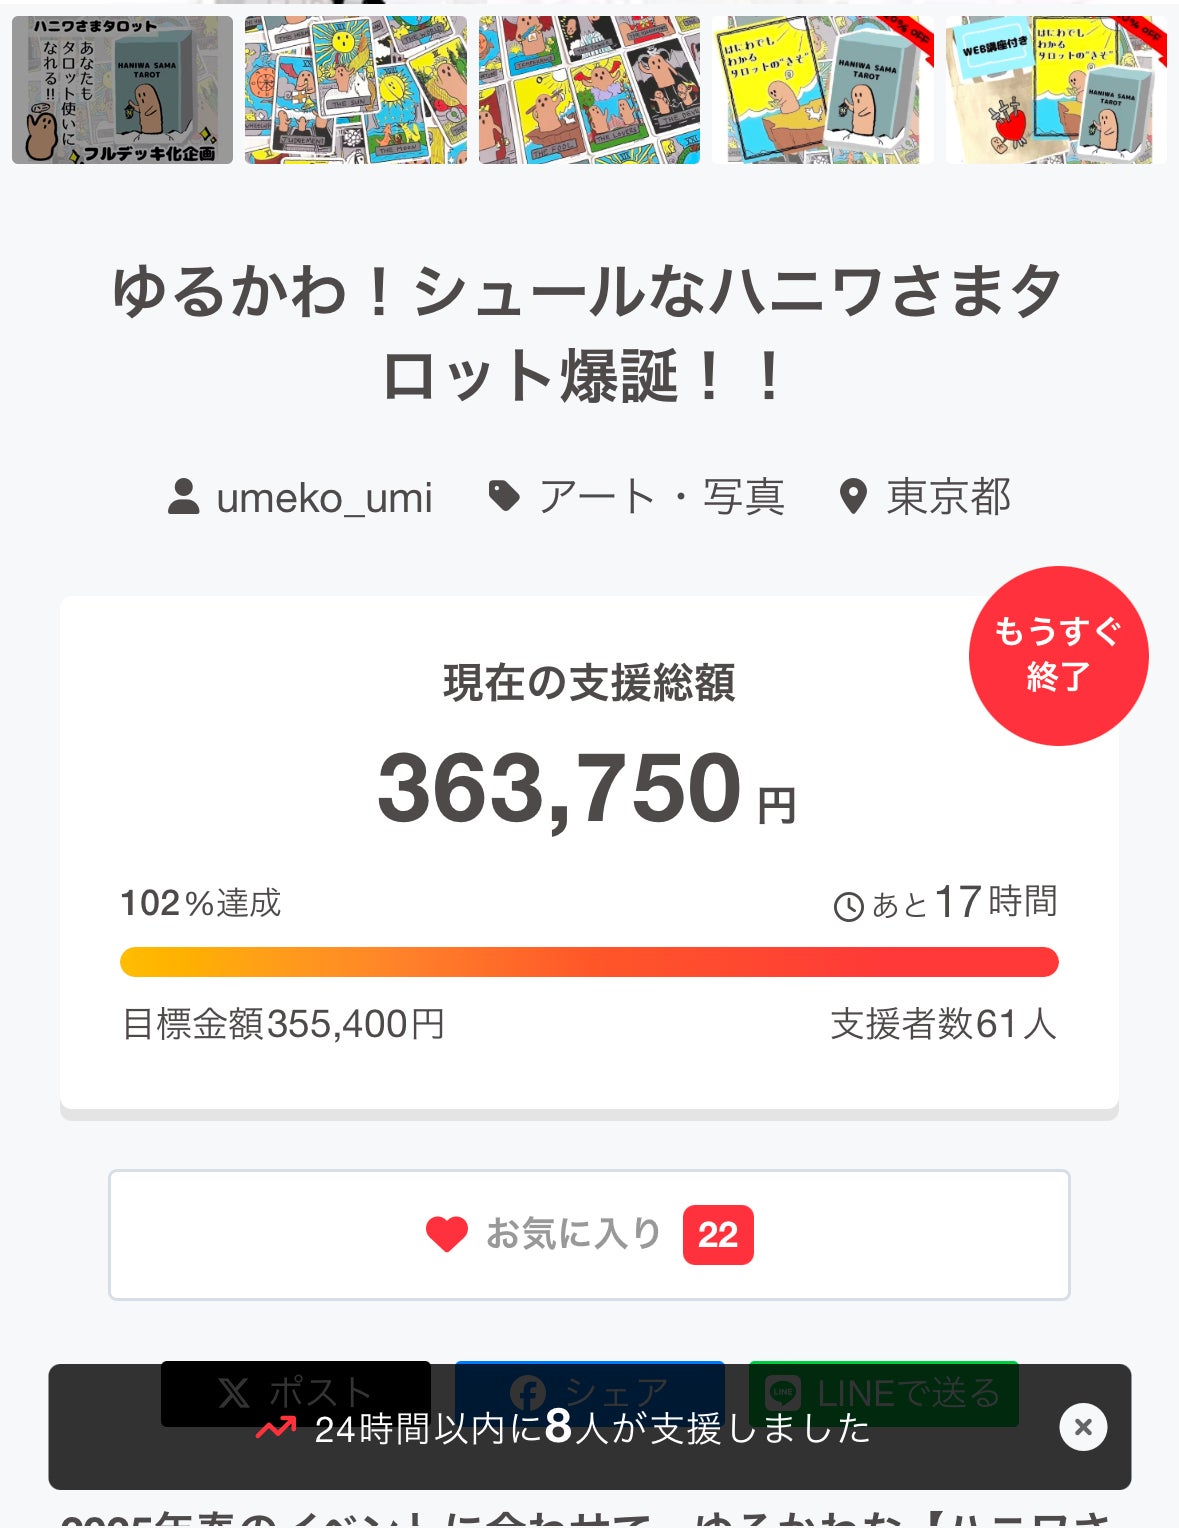The height and width of the screenshot is (1528, 1179).
Task: Click the person icon beside umeko_umi
Action: click(x=184, y=497)
